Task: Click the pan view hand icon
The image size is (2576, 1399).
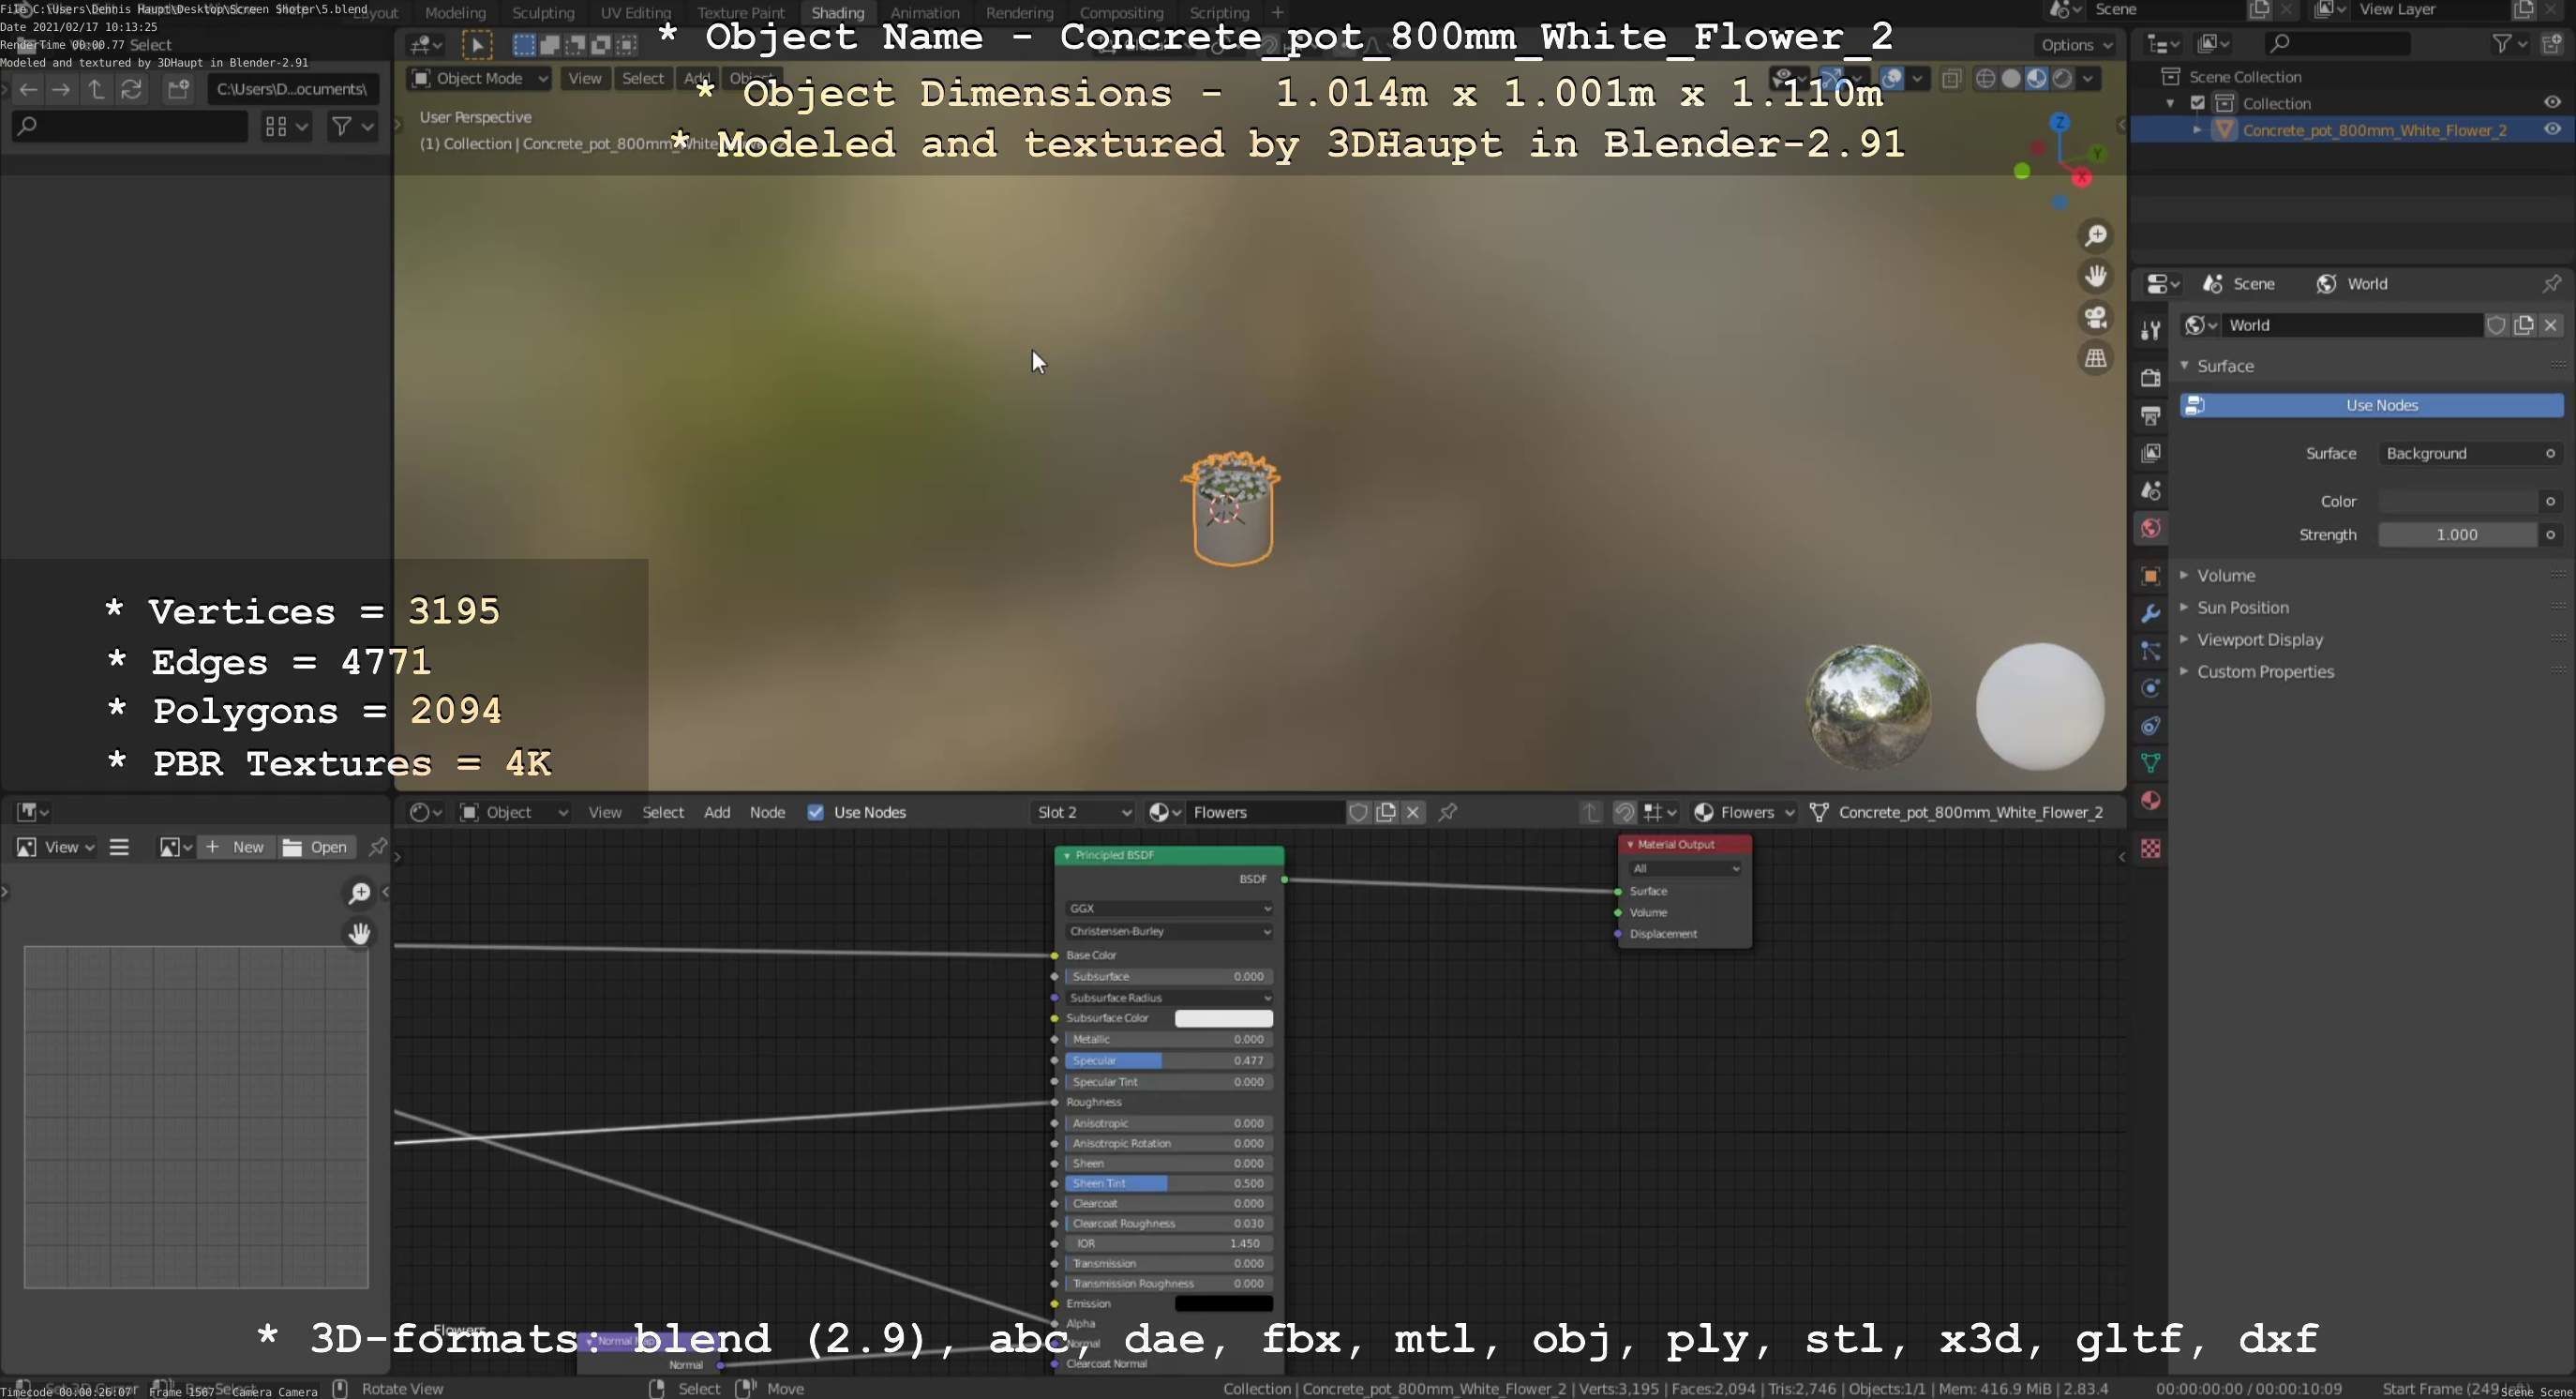Action: pos(2095,276)
